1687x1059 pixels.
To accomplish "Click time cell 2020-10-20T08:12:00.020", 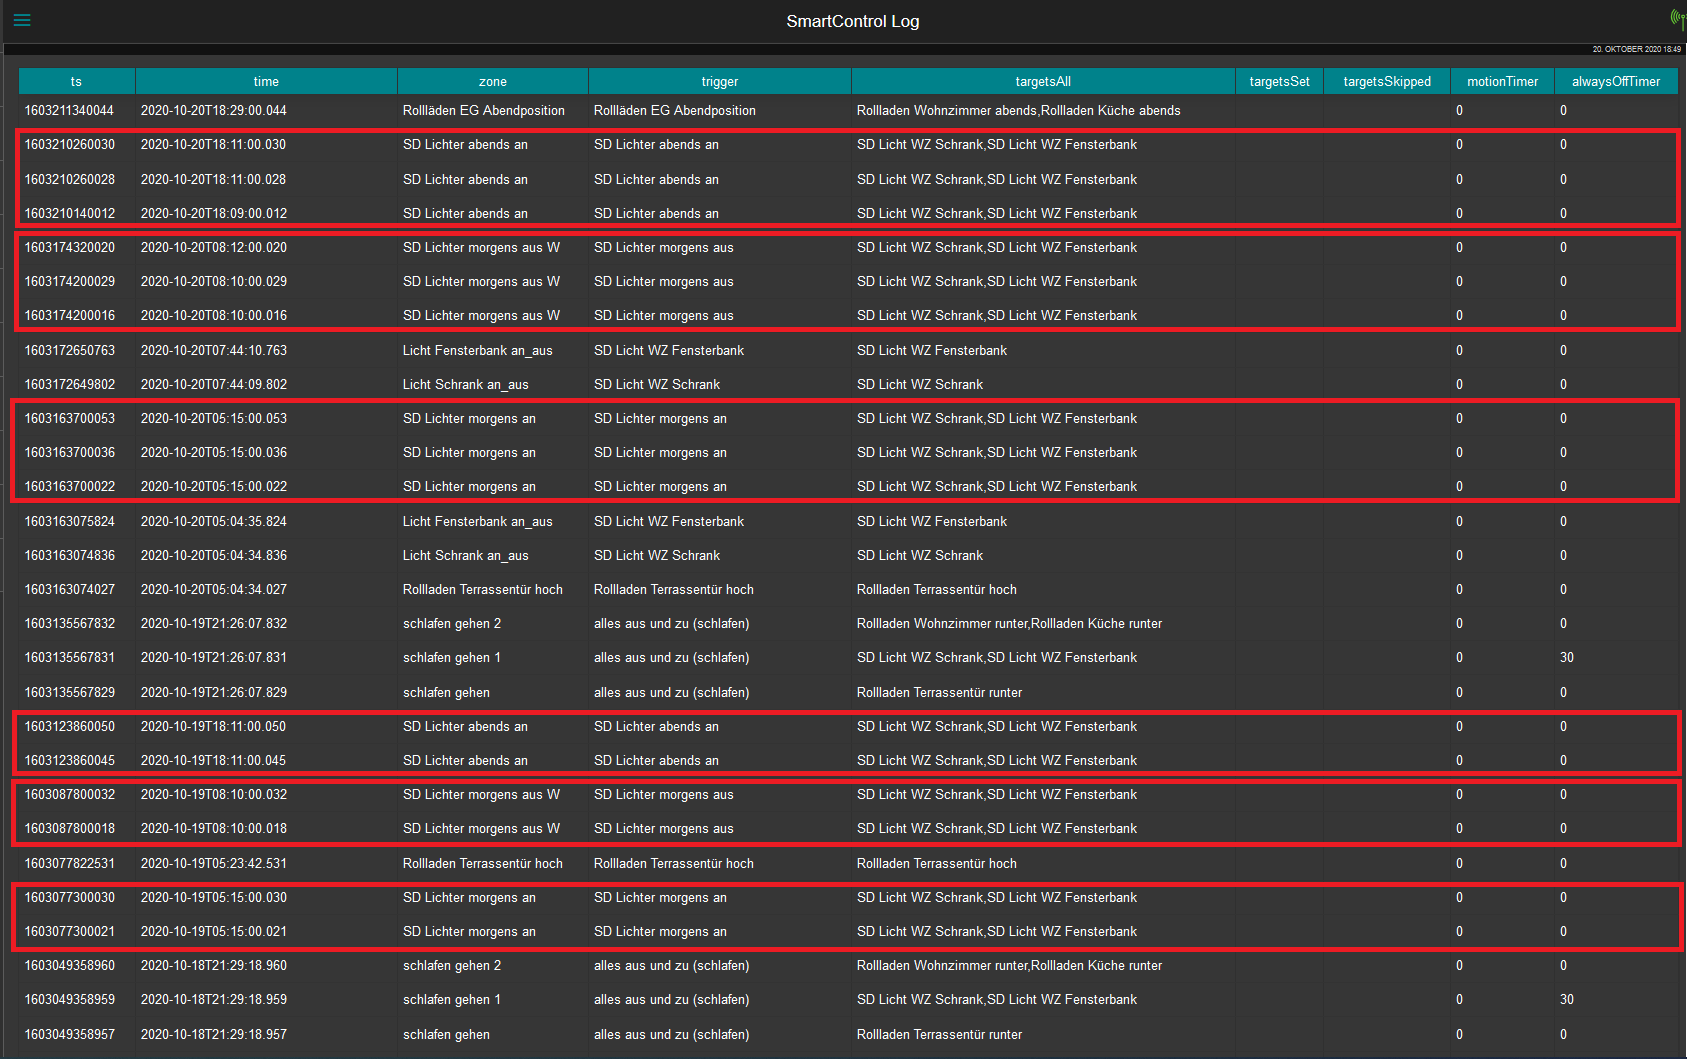I will (213, 247).
